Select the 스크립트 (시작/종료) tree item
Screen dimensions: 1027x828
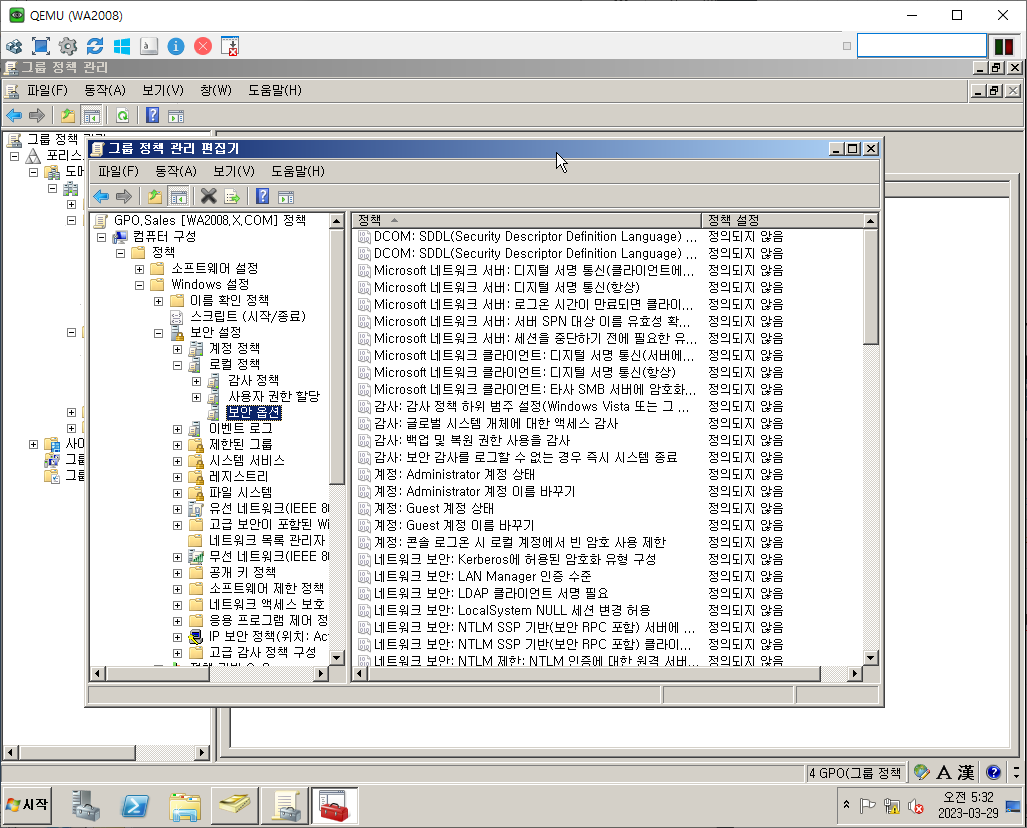click(x=248, y=316)
